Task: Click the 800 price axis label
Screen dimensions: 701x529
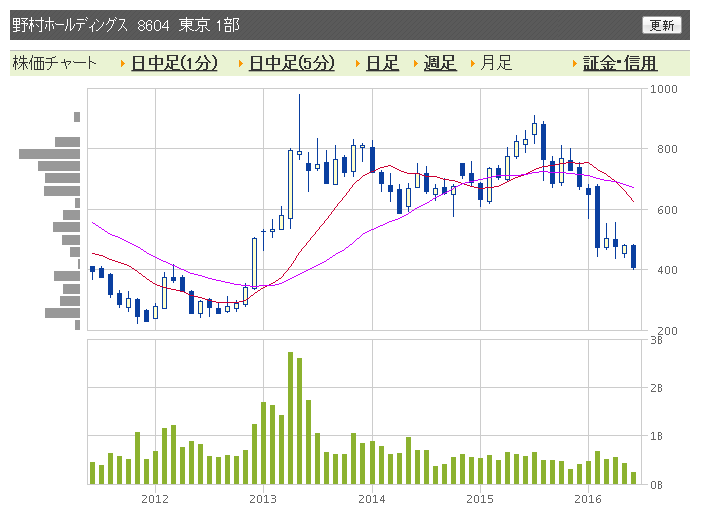Action: [x=667, y=149]
